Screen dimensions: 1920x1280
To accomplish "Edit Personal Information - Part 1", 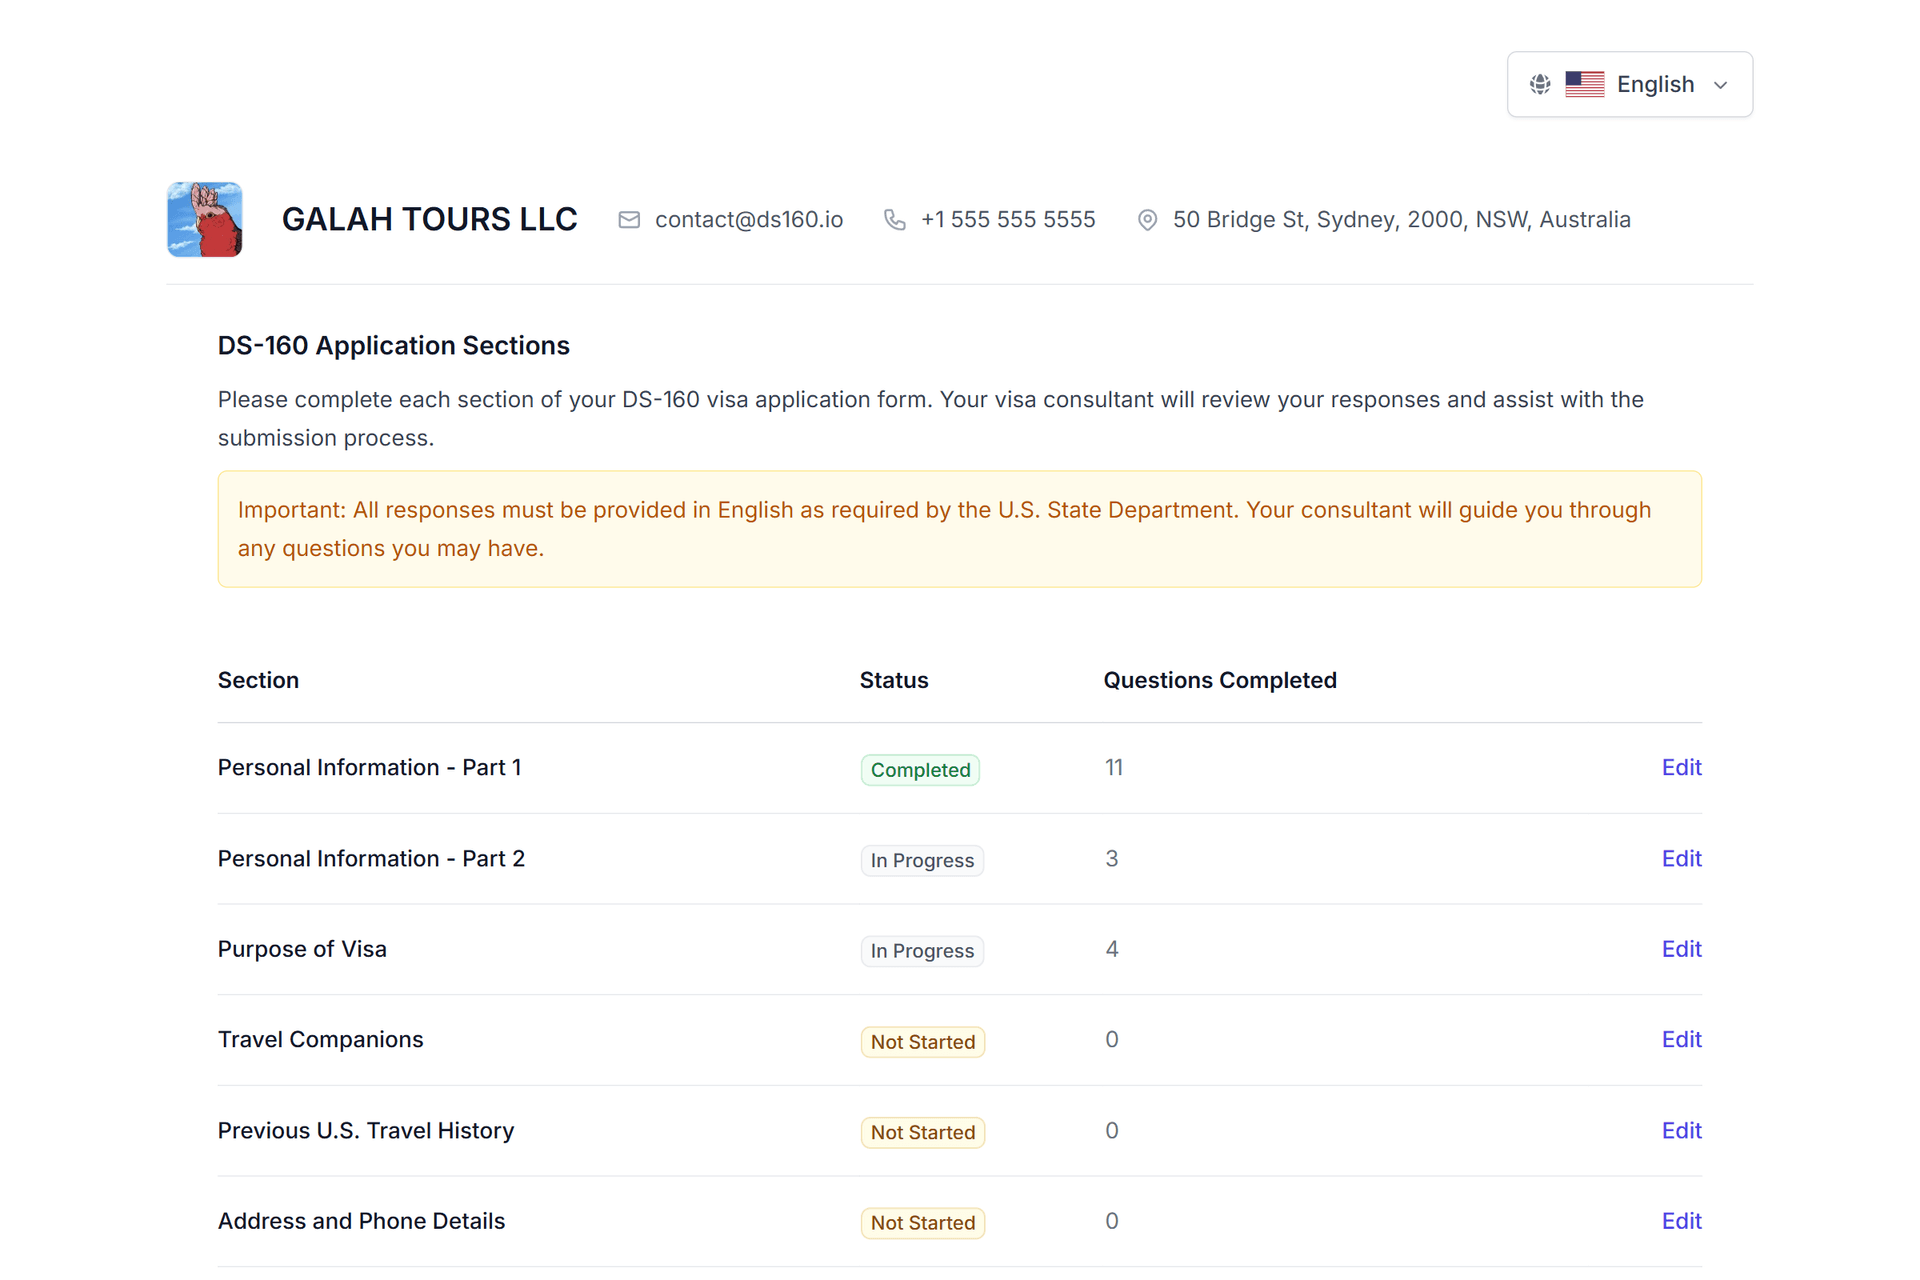I will tap(1681, 767).
